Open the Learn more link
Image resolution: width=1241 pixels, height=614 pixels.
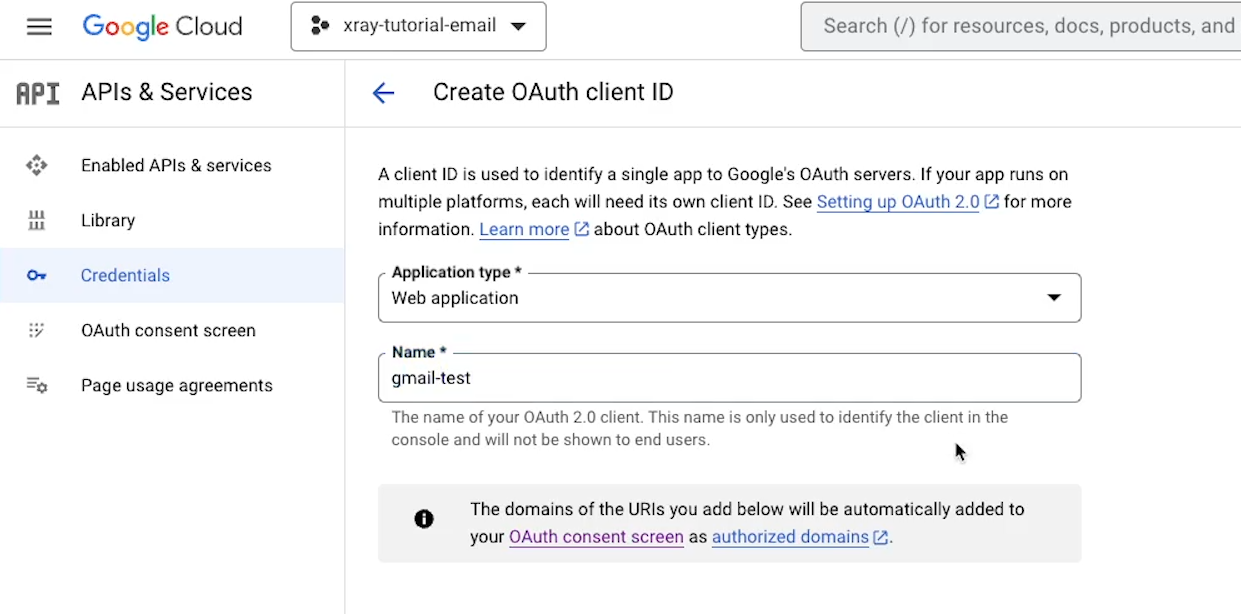click(x=524, y=230)
